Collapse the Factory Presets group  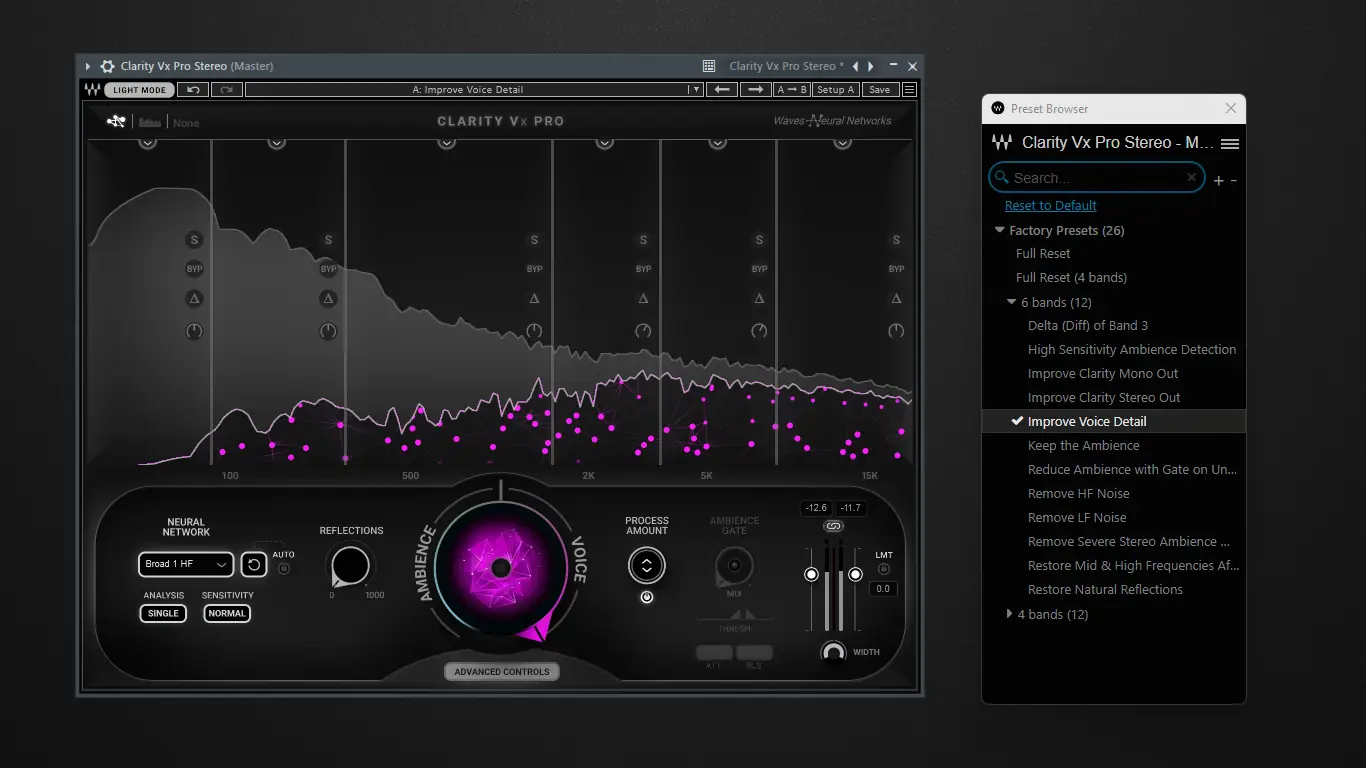(999, 230)
